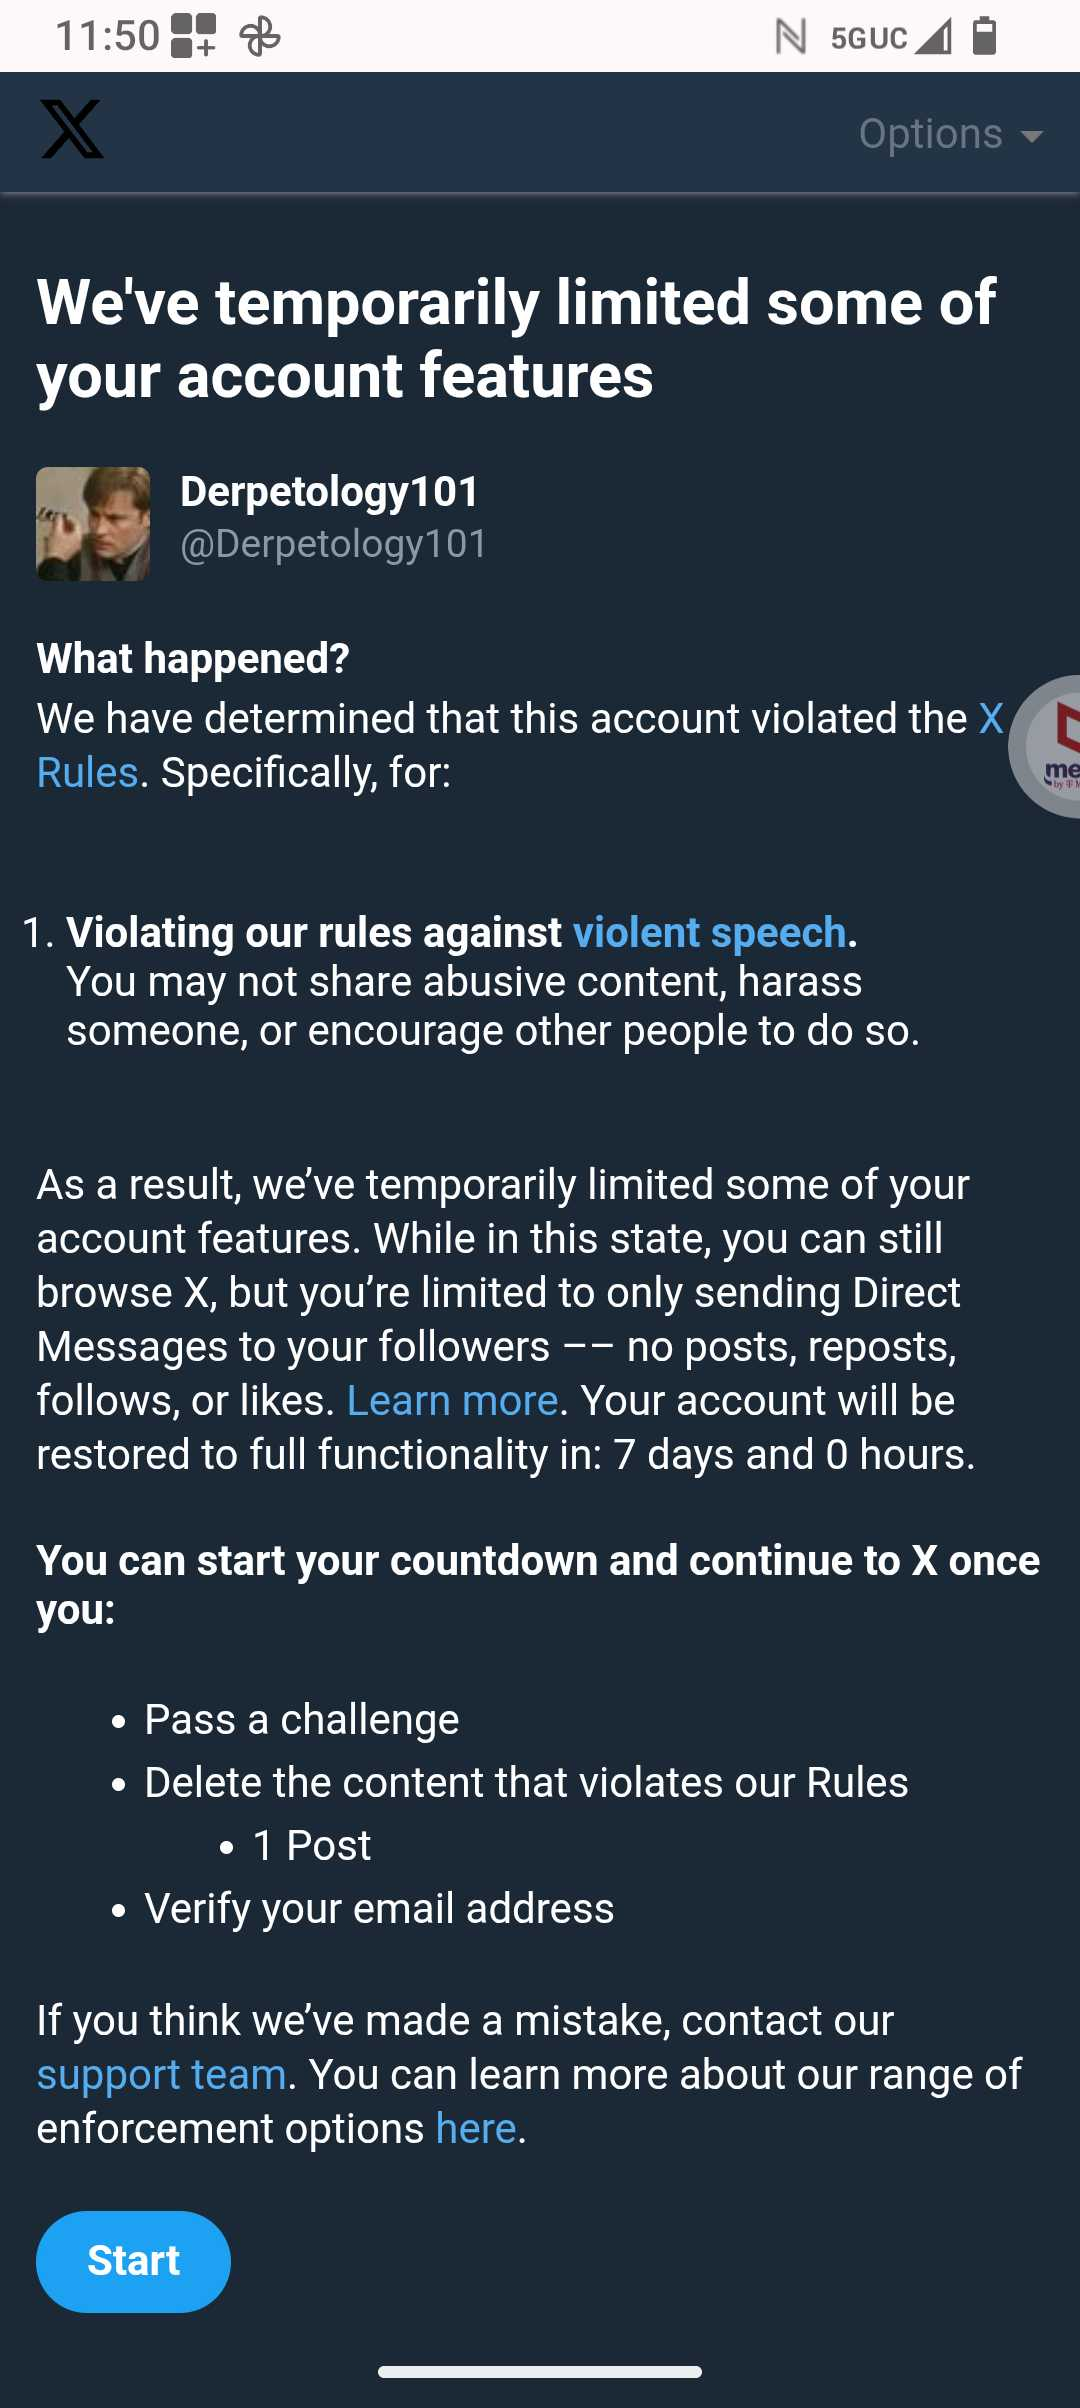1080x2408 pixels.
Task: Open the X Rules link
Action: pyautogui.click(x=88, y=772)
